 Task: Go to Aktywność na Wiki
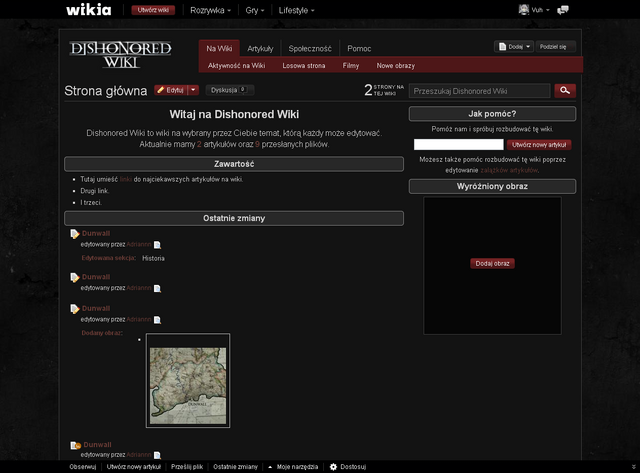(236, 66)
